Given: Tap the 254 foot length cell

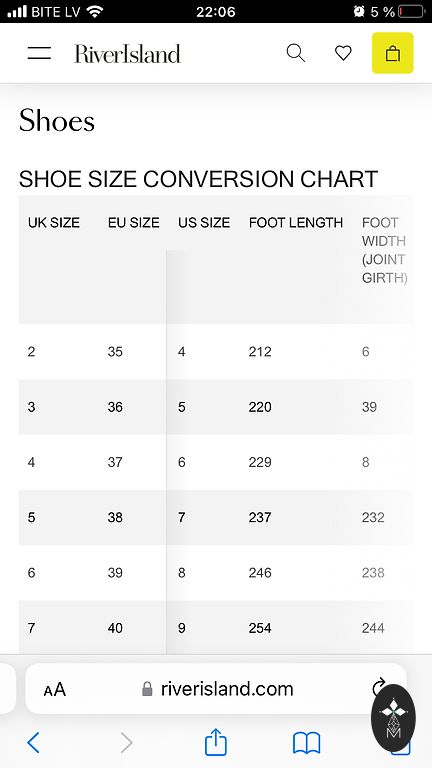Looking at the screenshot, I should tap(260, 628).
